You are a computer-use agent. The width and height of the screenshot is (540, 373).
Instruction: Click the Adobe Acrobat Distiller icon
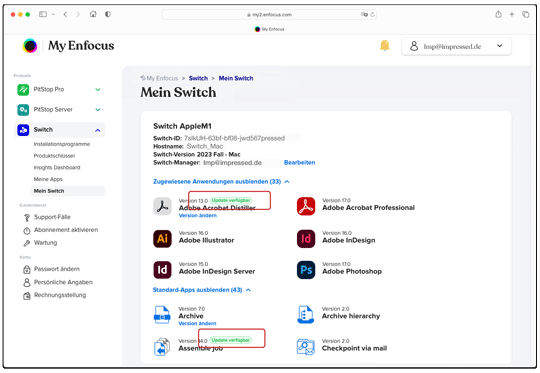pyautogui.click(x=162, y=206)
